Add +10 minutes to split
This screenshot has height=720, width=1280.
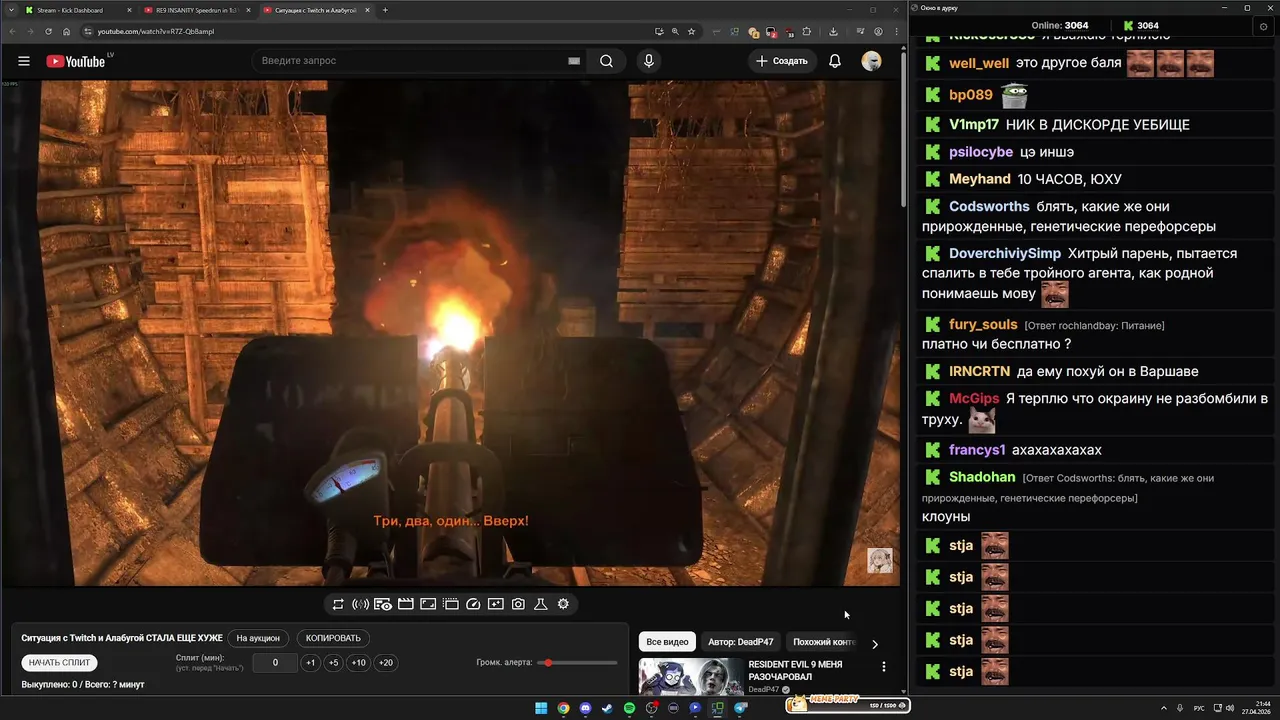tap(358, 662)
